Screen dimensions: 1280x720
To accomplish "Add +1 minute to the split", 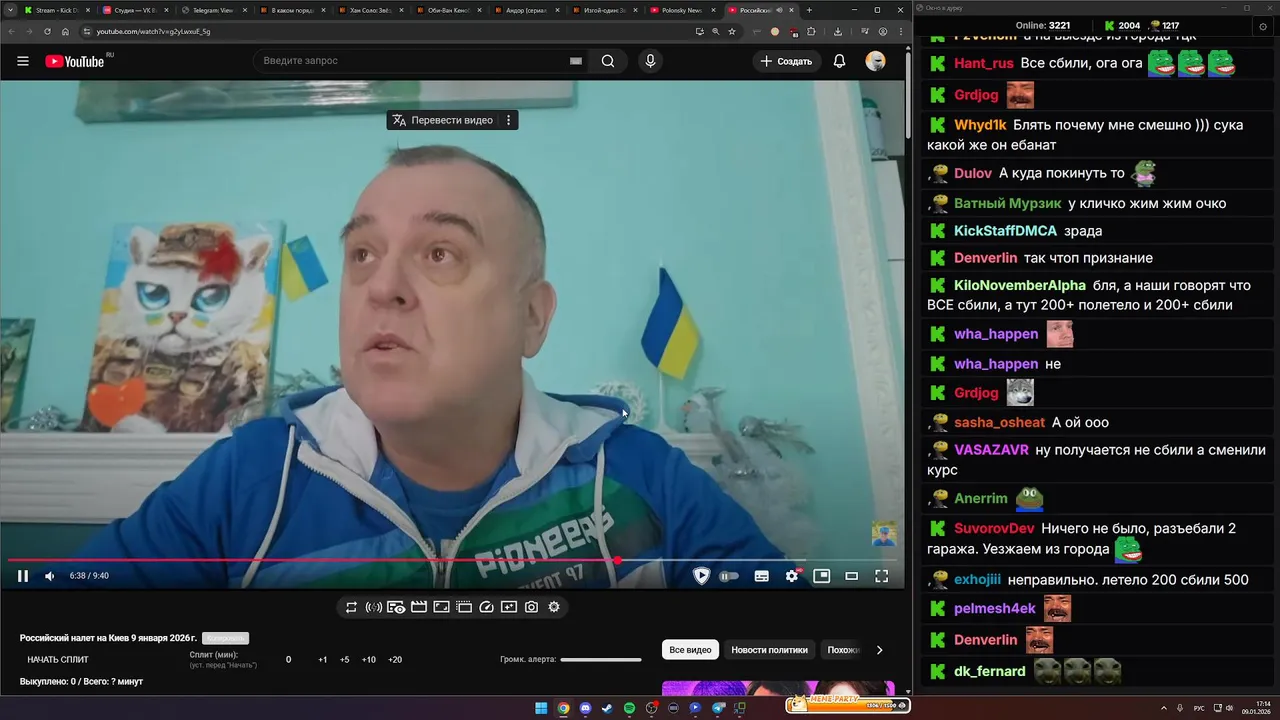I will click(x=323, y=660).
